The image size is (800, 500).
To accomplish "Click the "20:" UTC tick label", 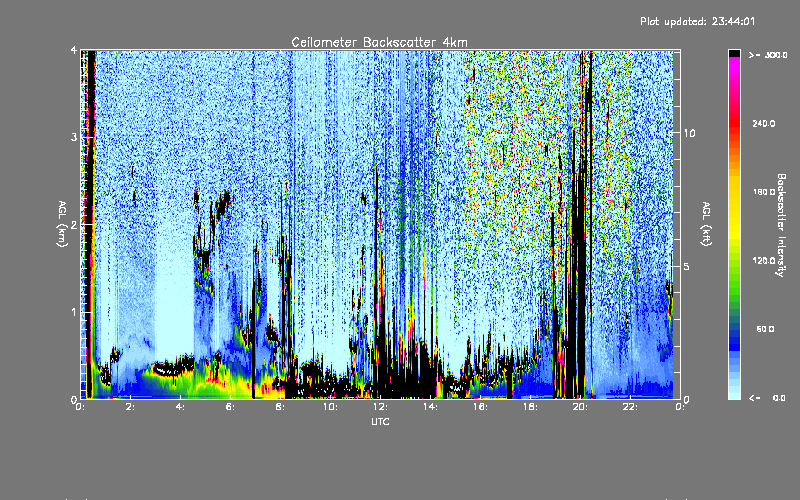I will pyautogui.click(x=580, y=407).
